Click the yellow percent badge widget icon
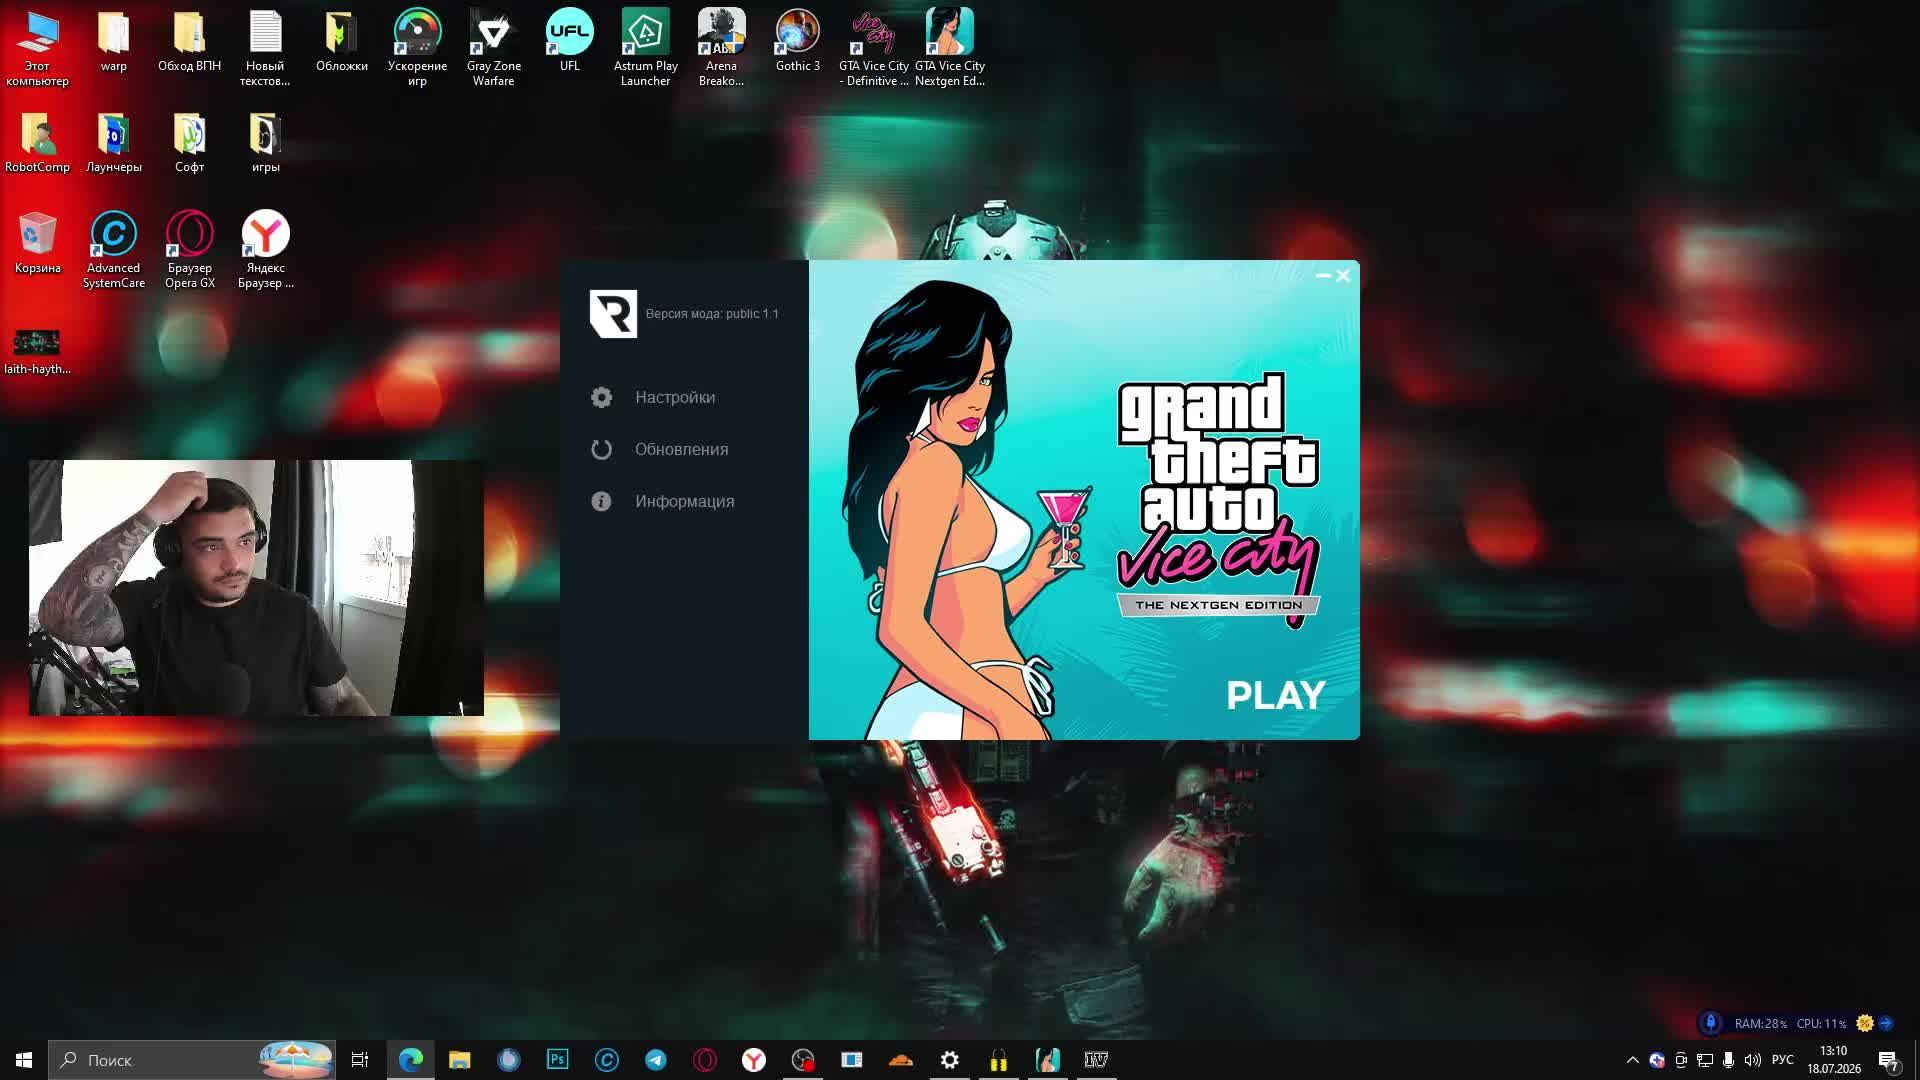 1865,1023
